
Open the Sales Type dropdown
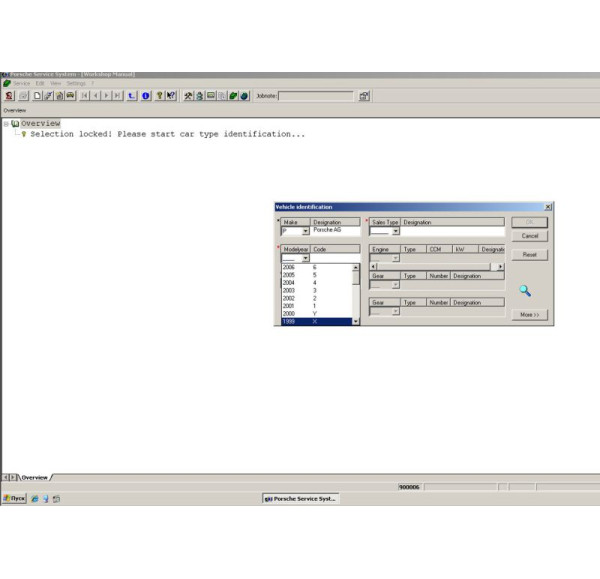tap(395, 231)
